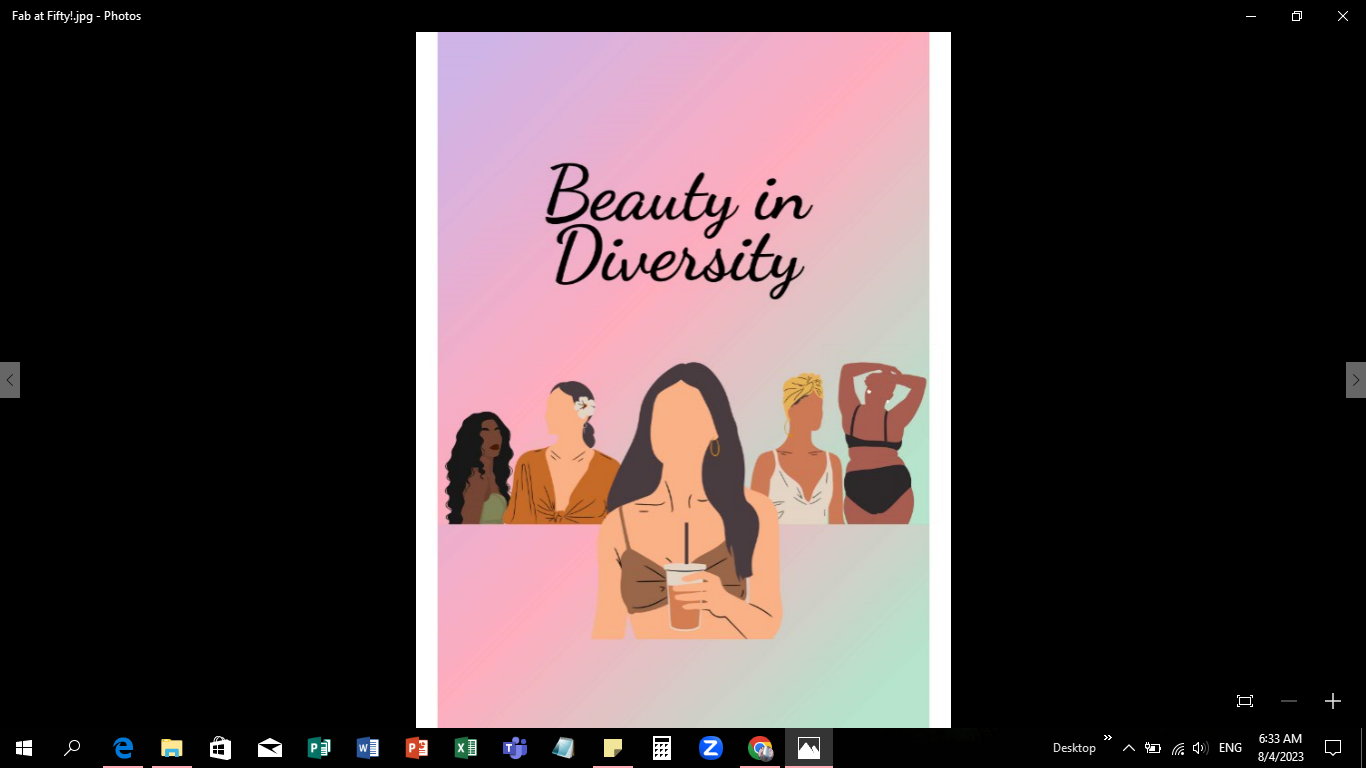1366x768 pixels.
Task: Click the Show desktop strip
Action: click(x=1363, y=747)
